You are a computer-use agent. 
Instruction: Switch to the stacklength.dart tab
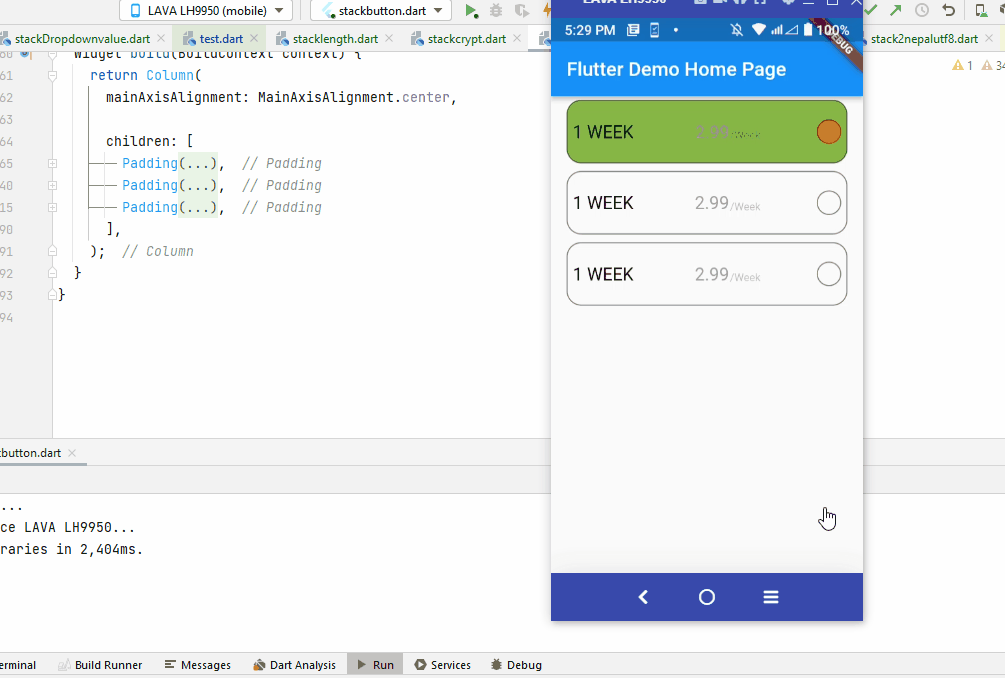pyautogui.click(x=335, y=39)
